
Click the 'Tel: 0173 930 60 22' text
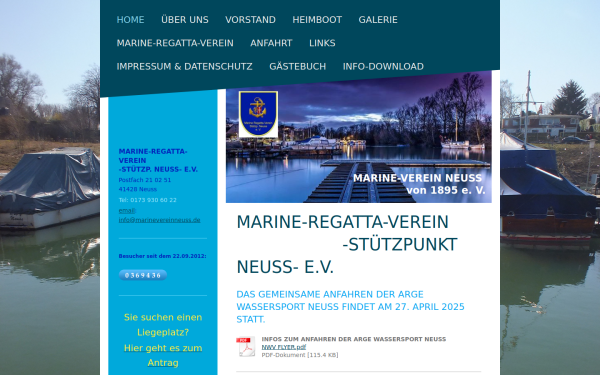click(147, 200)
